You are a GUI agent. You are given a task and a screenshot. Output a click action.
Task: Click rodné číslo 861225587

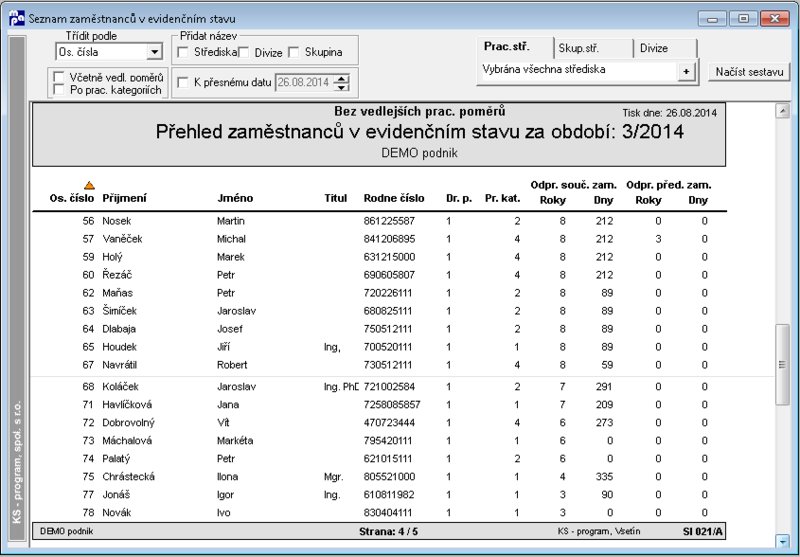(389, 221)
